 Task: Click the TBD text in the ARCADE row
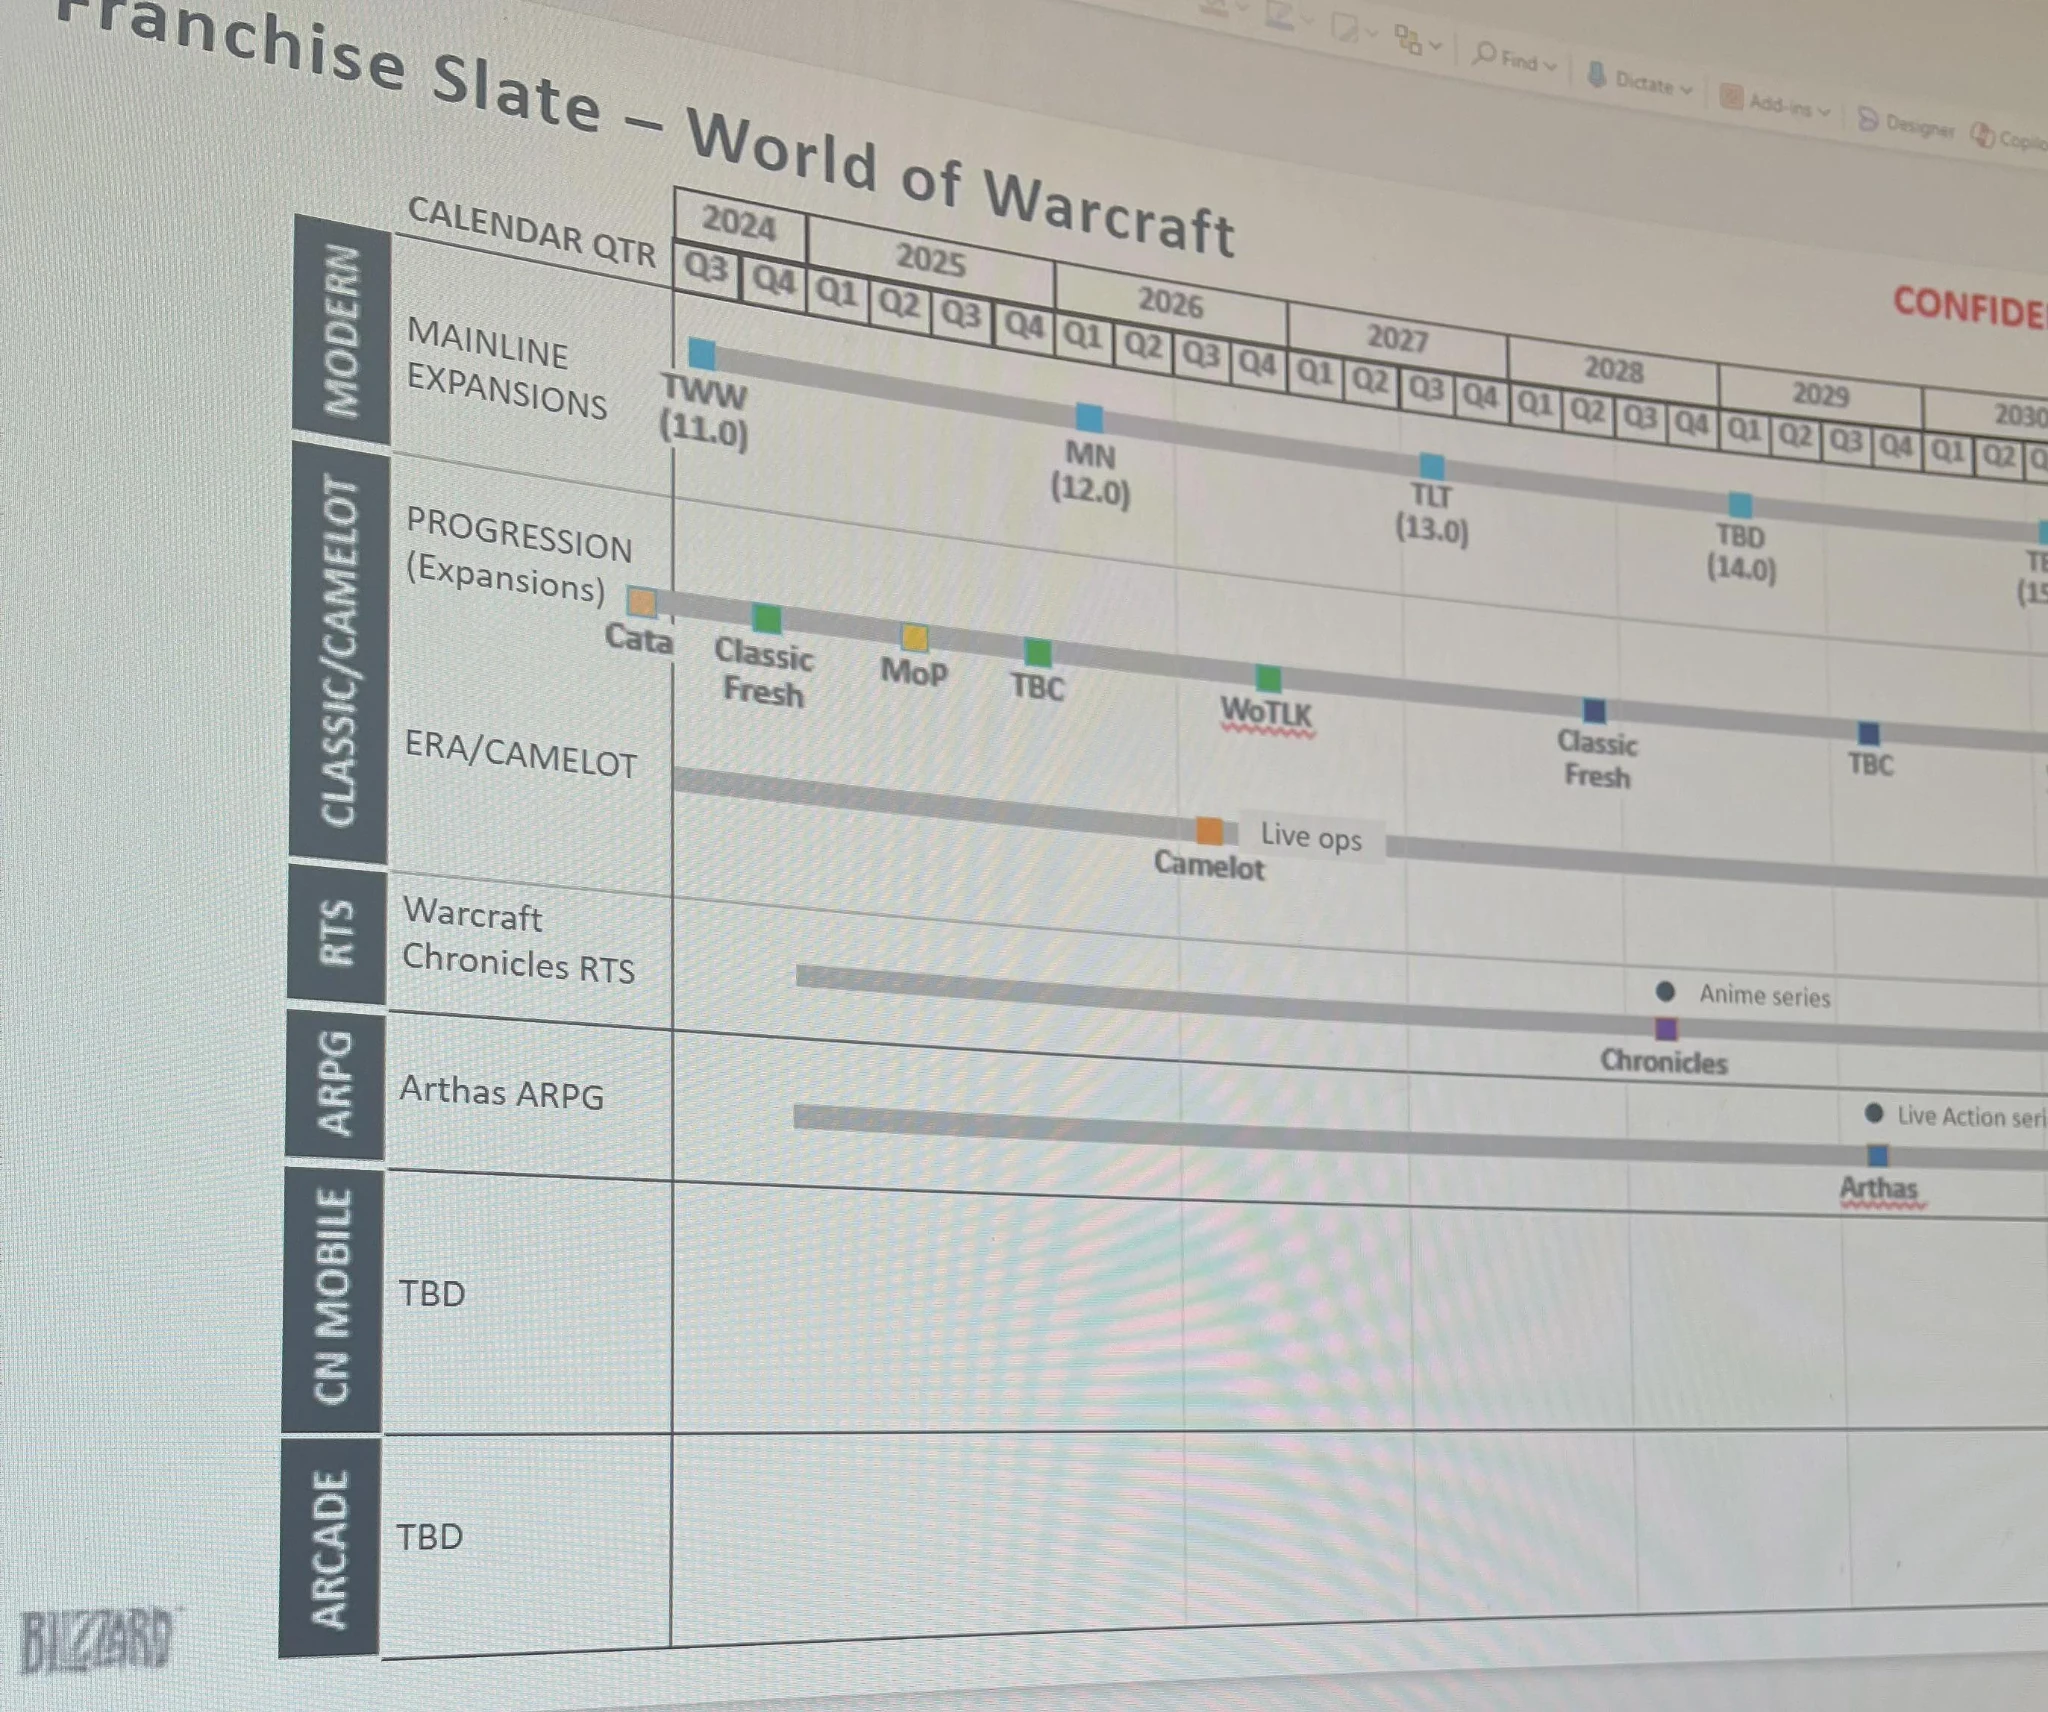coord(430,1536)
